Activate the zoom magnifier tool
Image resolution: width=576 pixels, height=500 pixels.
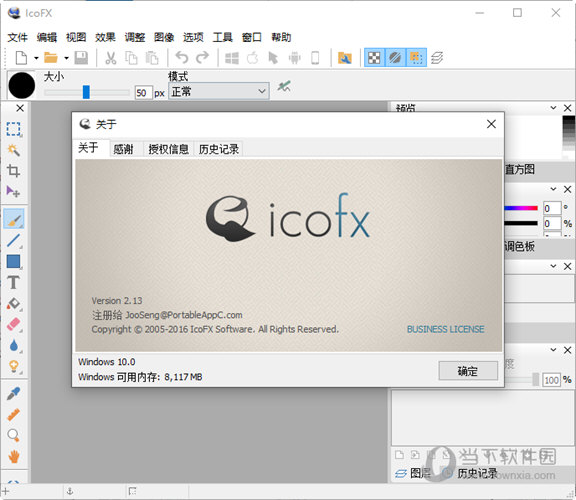(14, 435)
